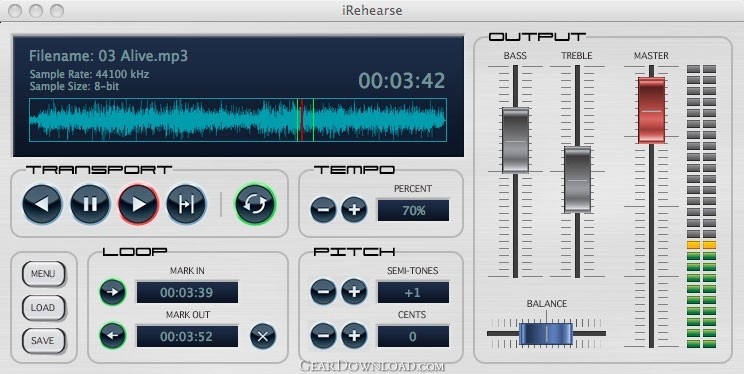Start playback with the play button

coord(138,204)
